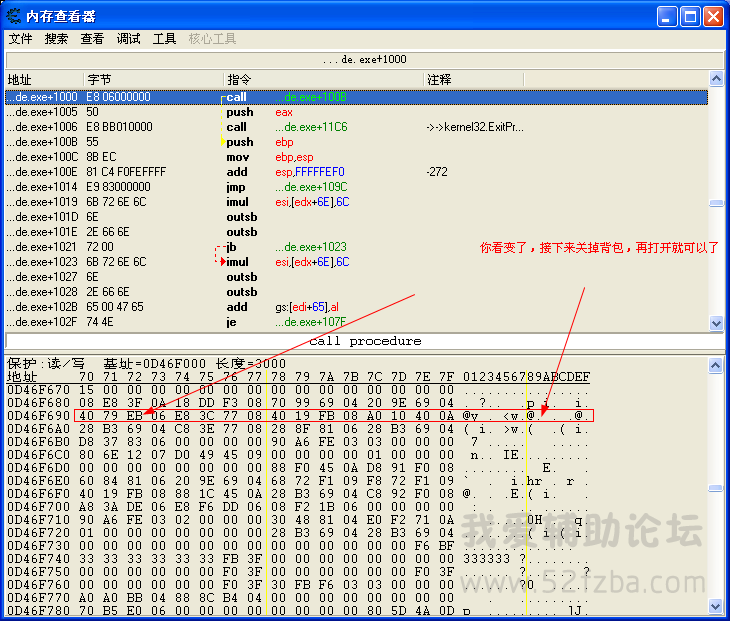Select the imul row at de.exe+1023
The height and width of the screenshot is (621, 730).
pyautogui.click(x=357, y=262)
